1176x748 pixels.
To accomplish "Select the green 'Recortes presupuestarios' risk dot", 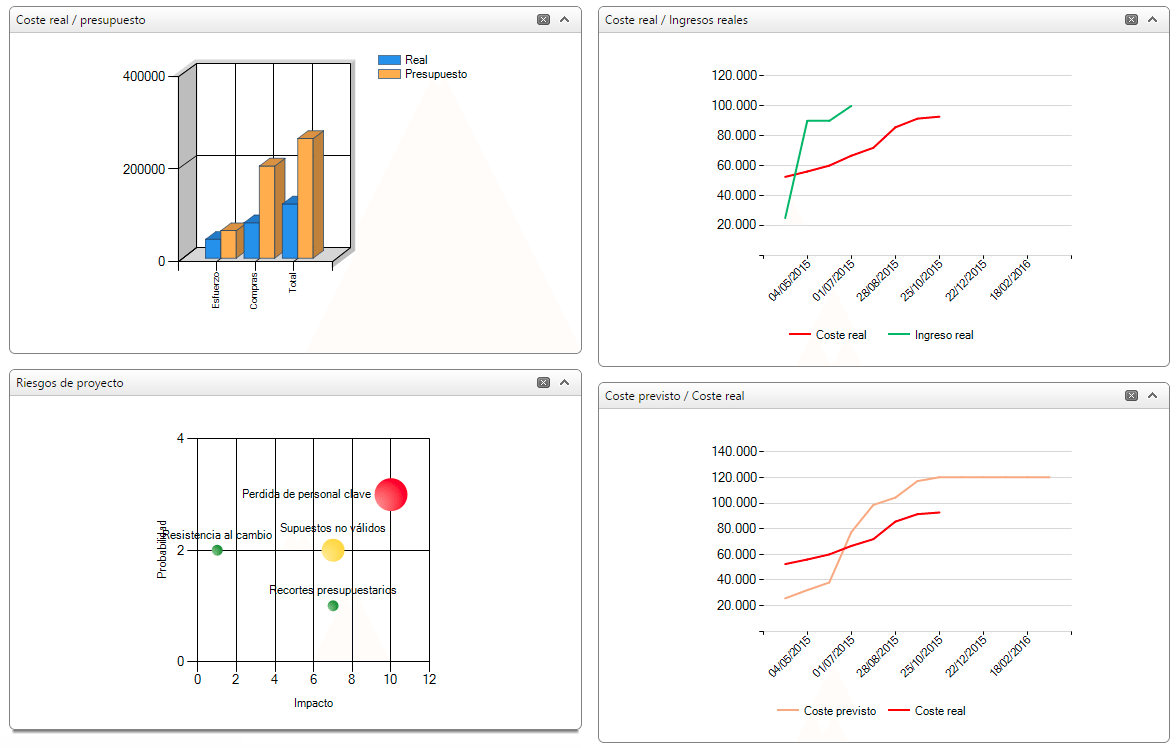I will pos(333,605).
